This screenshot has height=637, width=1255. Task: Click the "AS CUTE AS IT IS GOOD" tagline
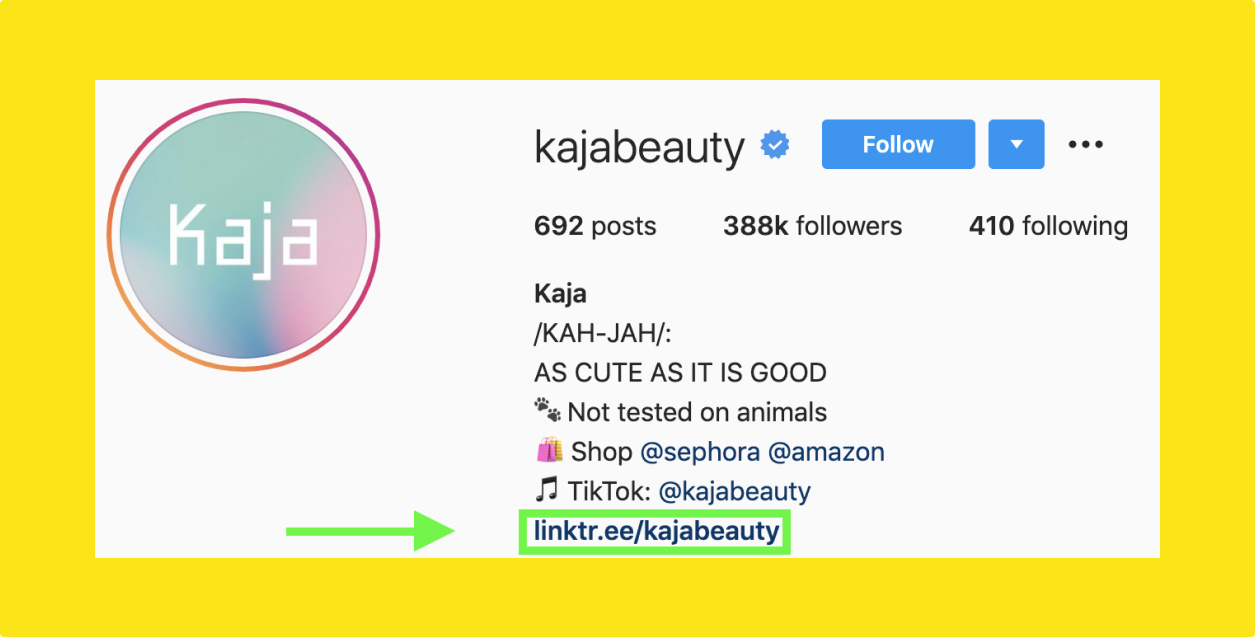pyautogui.click(x=680, y=373)
